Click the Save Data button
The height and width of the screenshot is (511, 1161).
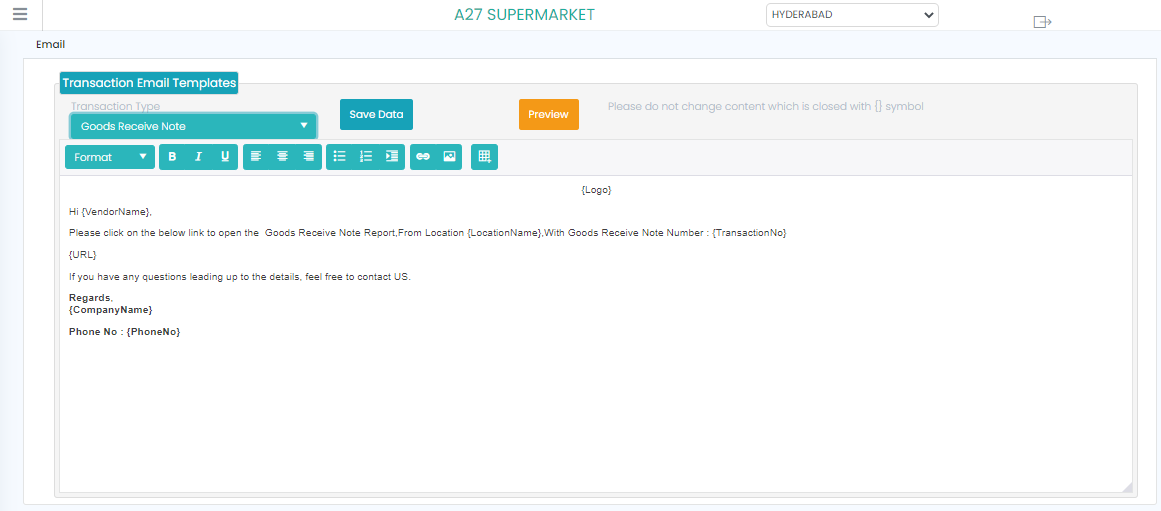376,114
